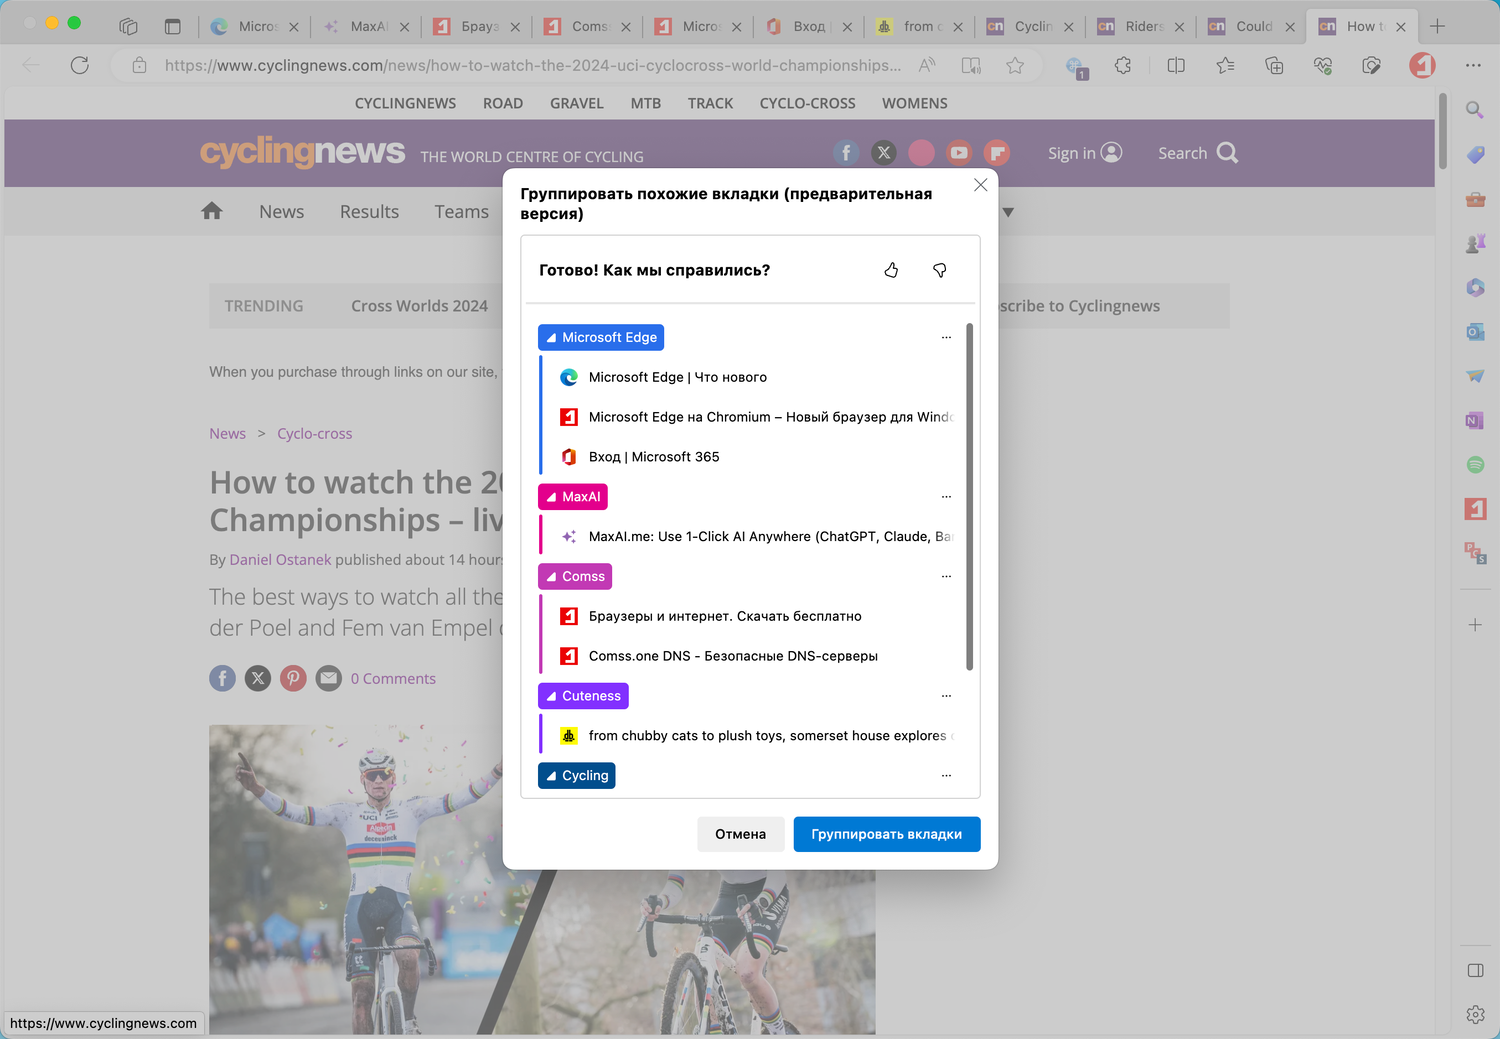Click the browser back arrow
Image resolution: width=1500 pixels, height=1039 pixels.
[31, 66]
